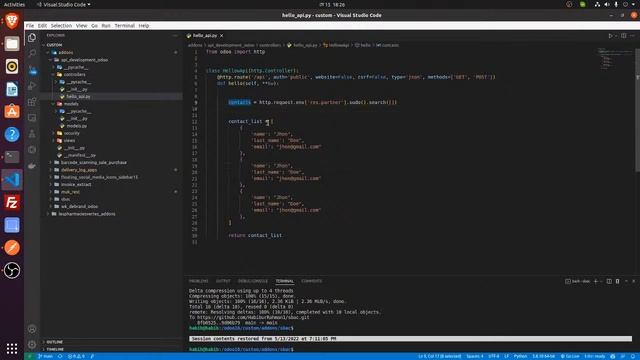
Task: Open the Docker view in activity bar
Action: click(x=32, y=166)
